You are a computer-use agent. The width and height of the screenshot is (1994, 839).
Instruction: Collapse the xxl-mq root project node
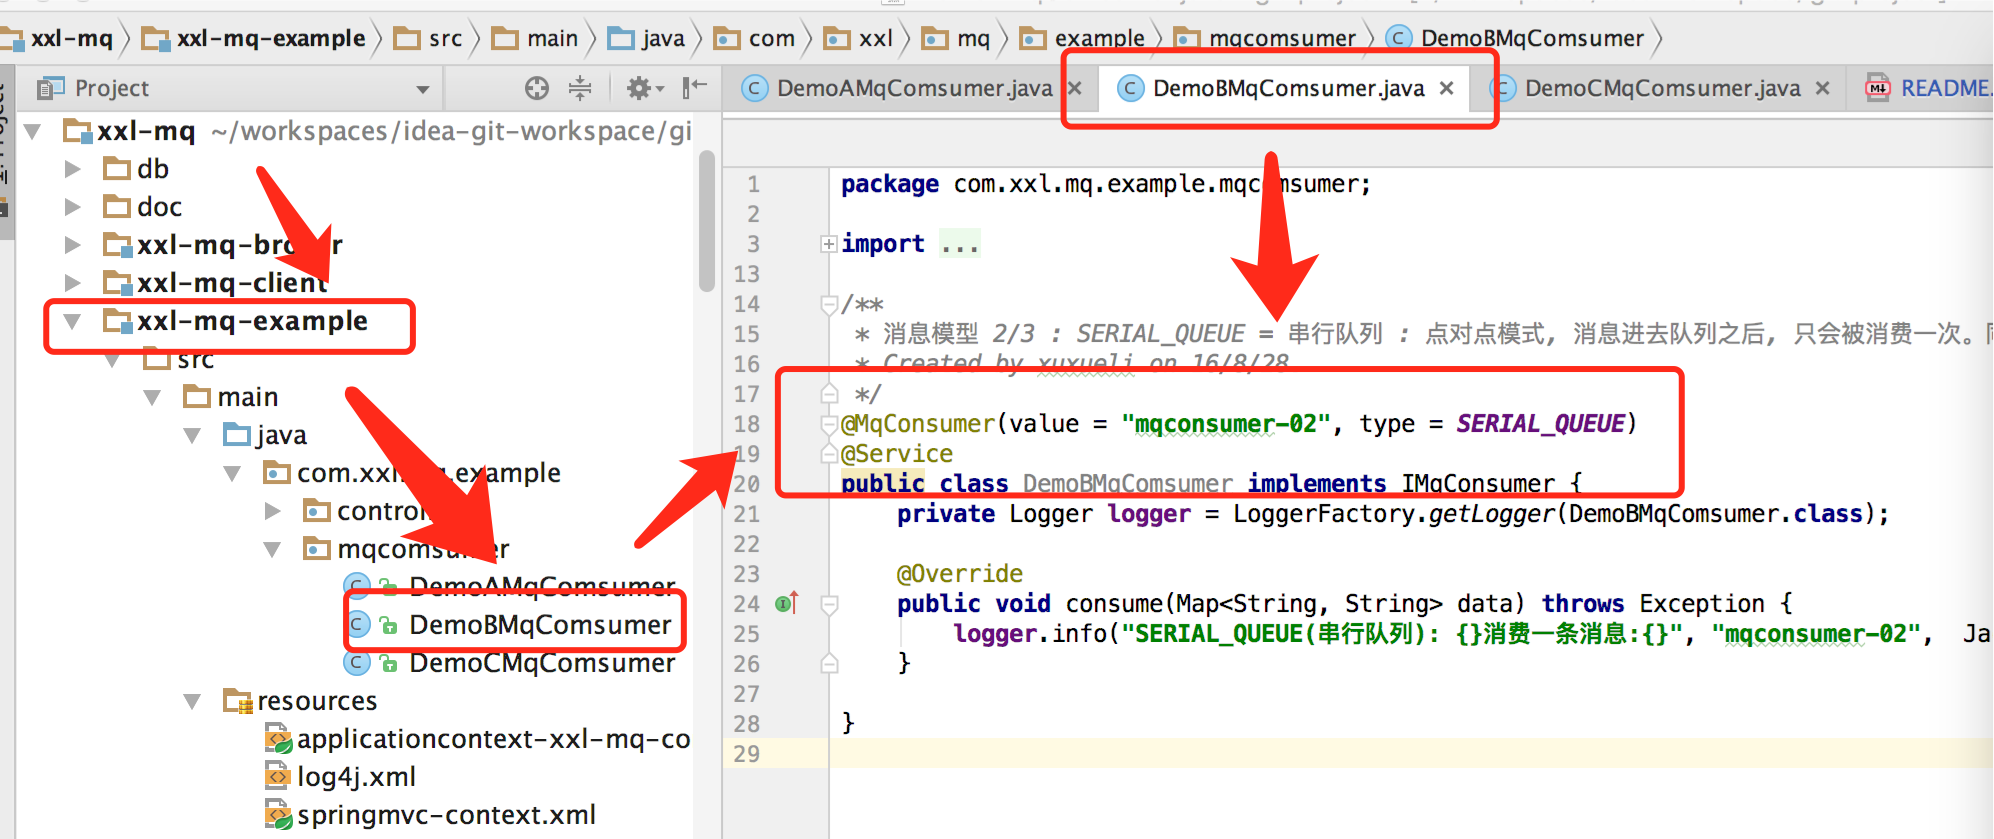click(32, 131)
